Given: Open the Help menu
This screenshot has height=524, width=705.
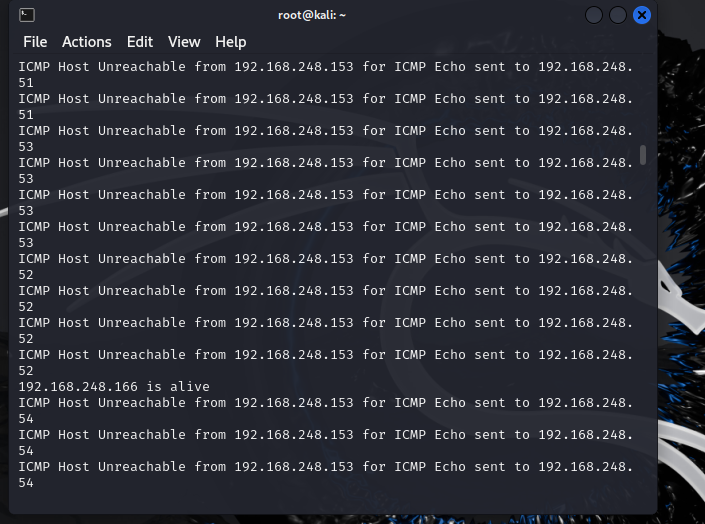Looking at the screenshot, I should 230,42.
